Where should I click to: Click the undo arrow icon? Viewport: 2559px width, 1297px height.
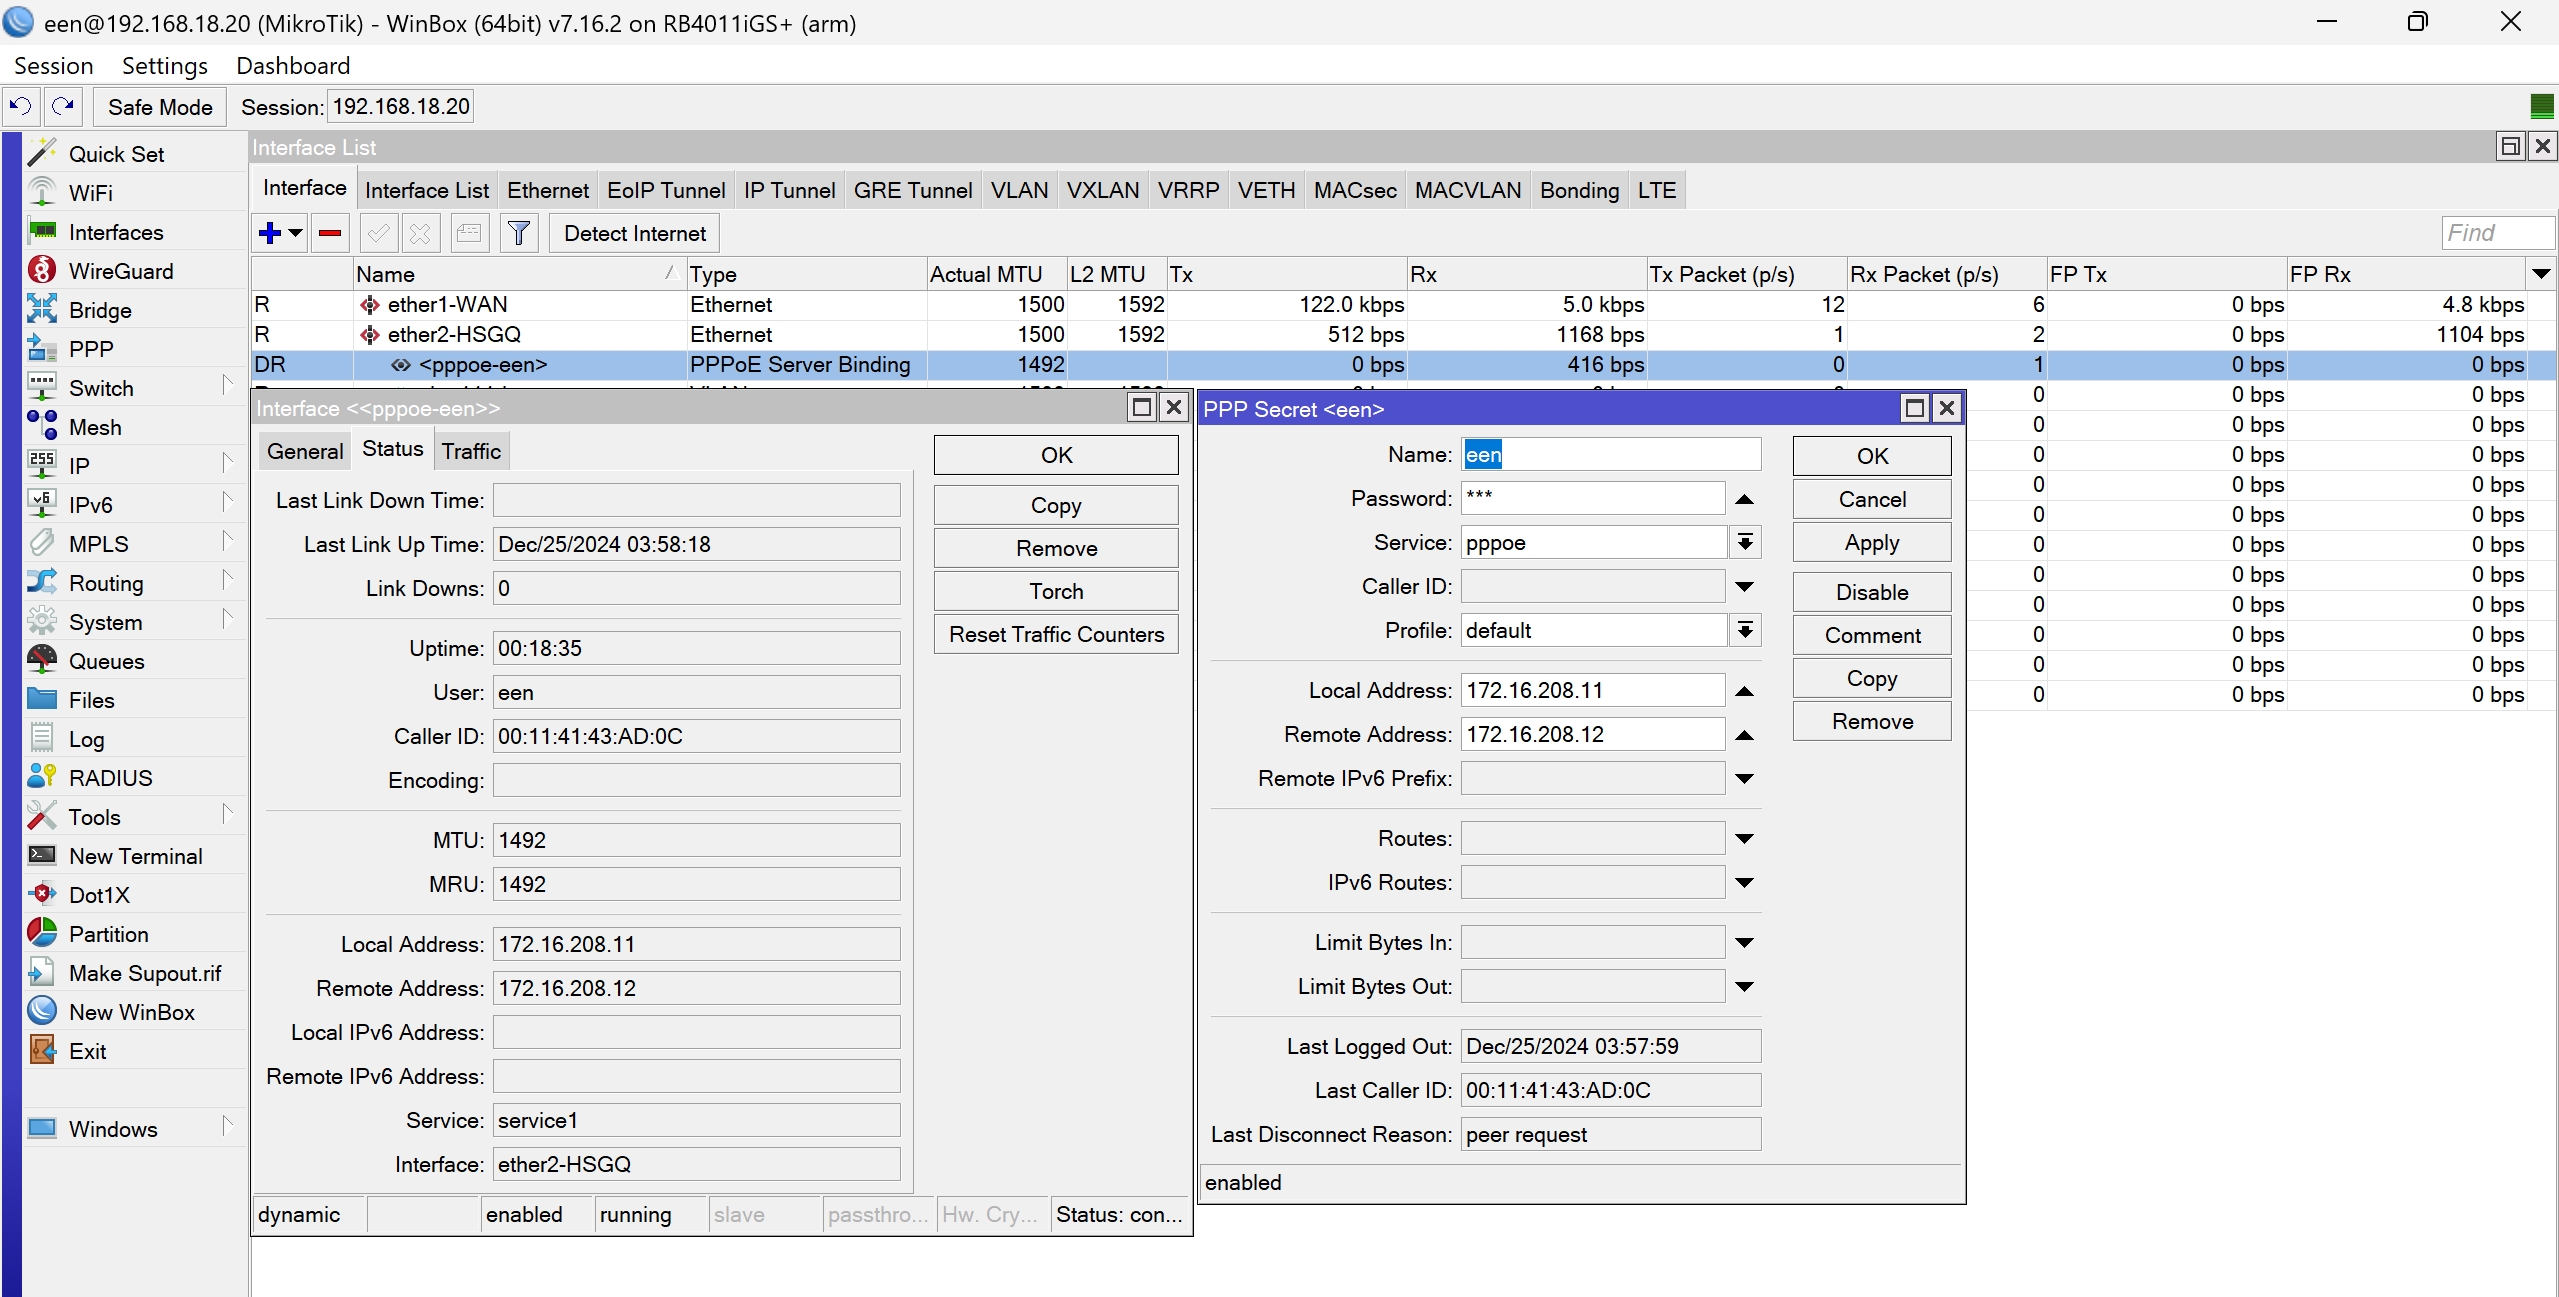coord(20,106)
